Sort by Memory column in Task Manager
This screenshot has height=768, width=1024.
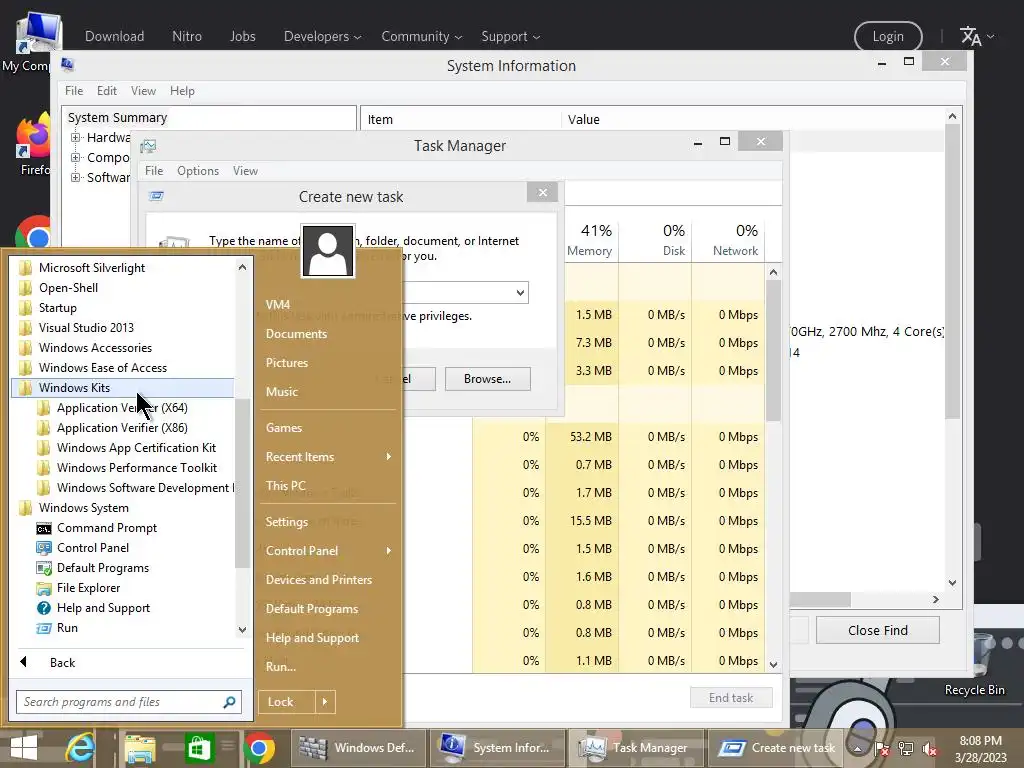pos(589,240)
